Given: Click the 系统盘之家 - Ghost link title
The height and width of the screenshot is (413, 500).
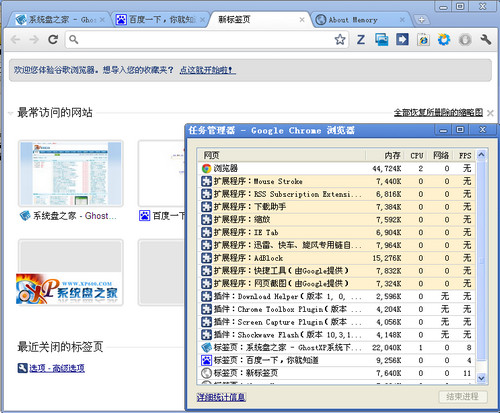Looking at the screenshot, I should [x=75, y=216].
